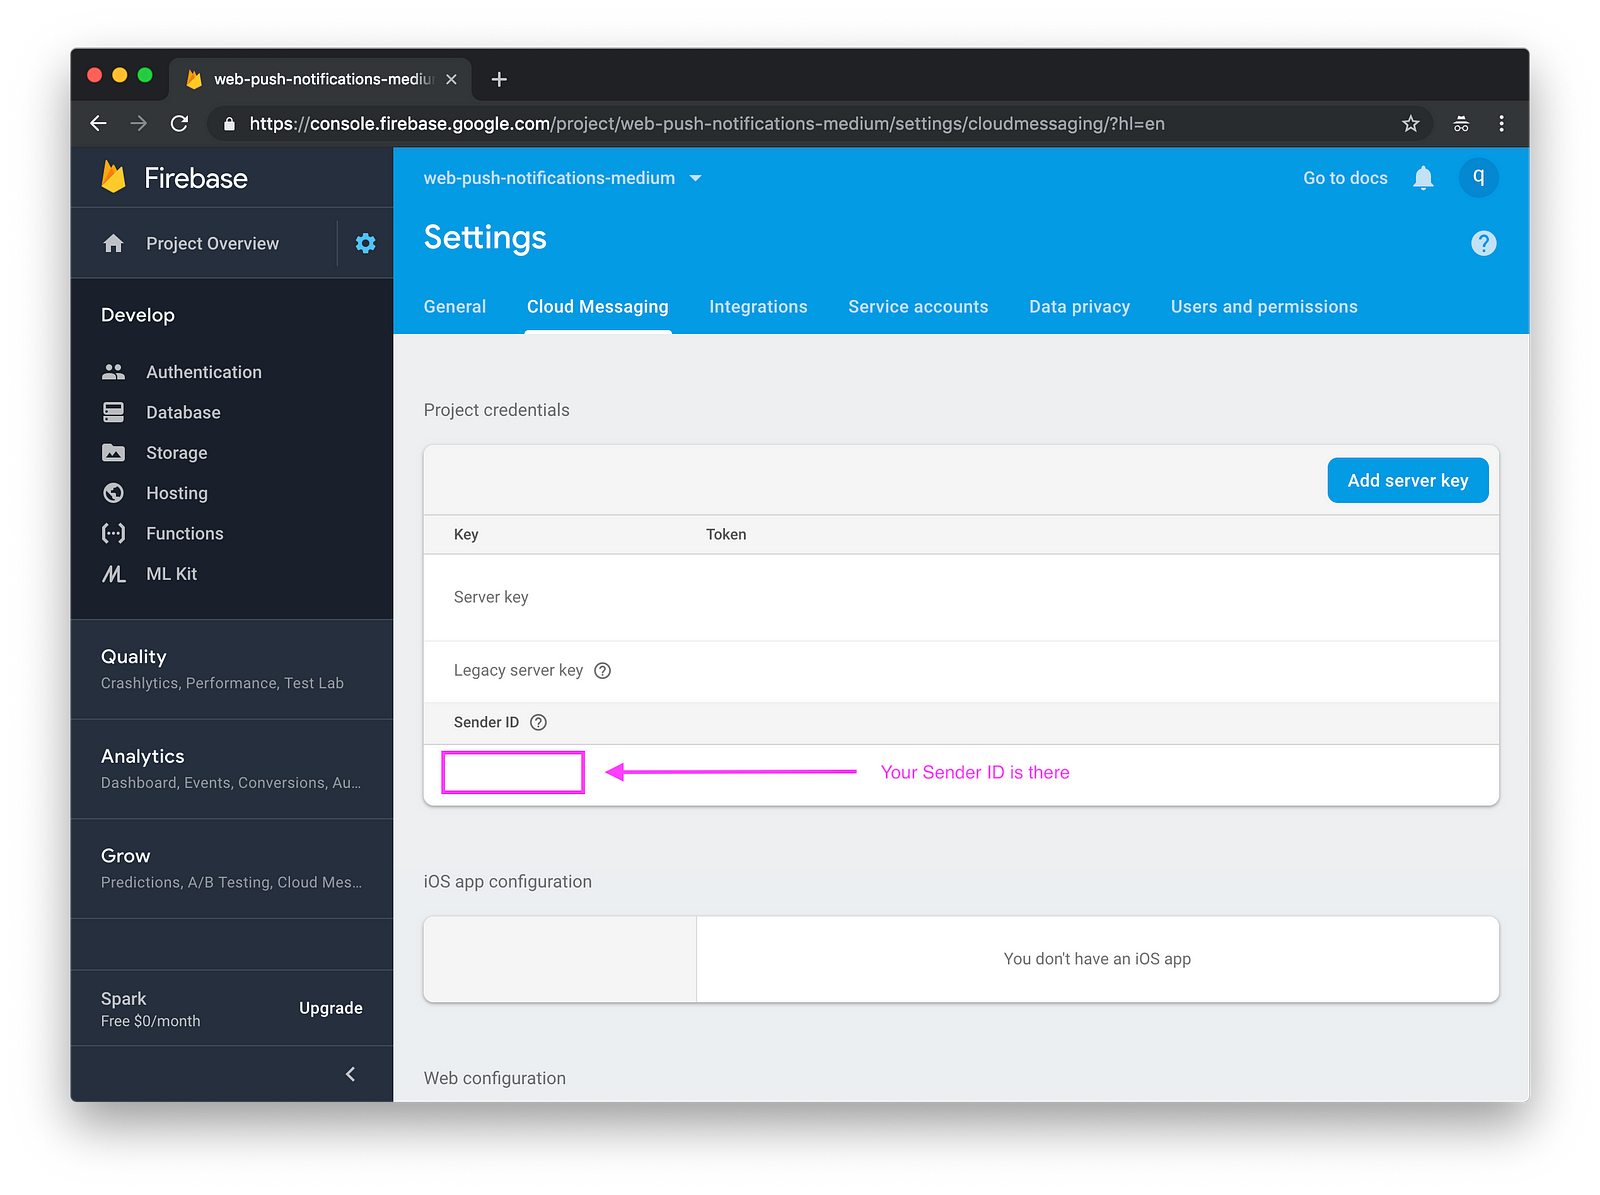The image size is (1600, 1195).
Task: Open a new browser tab
Action: [x=499, y=79]
